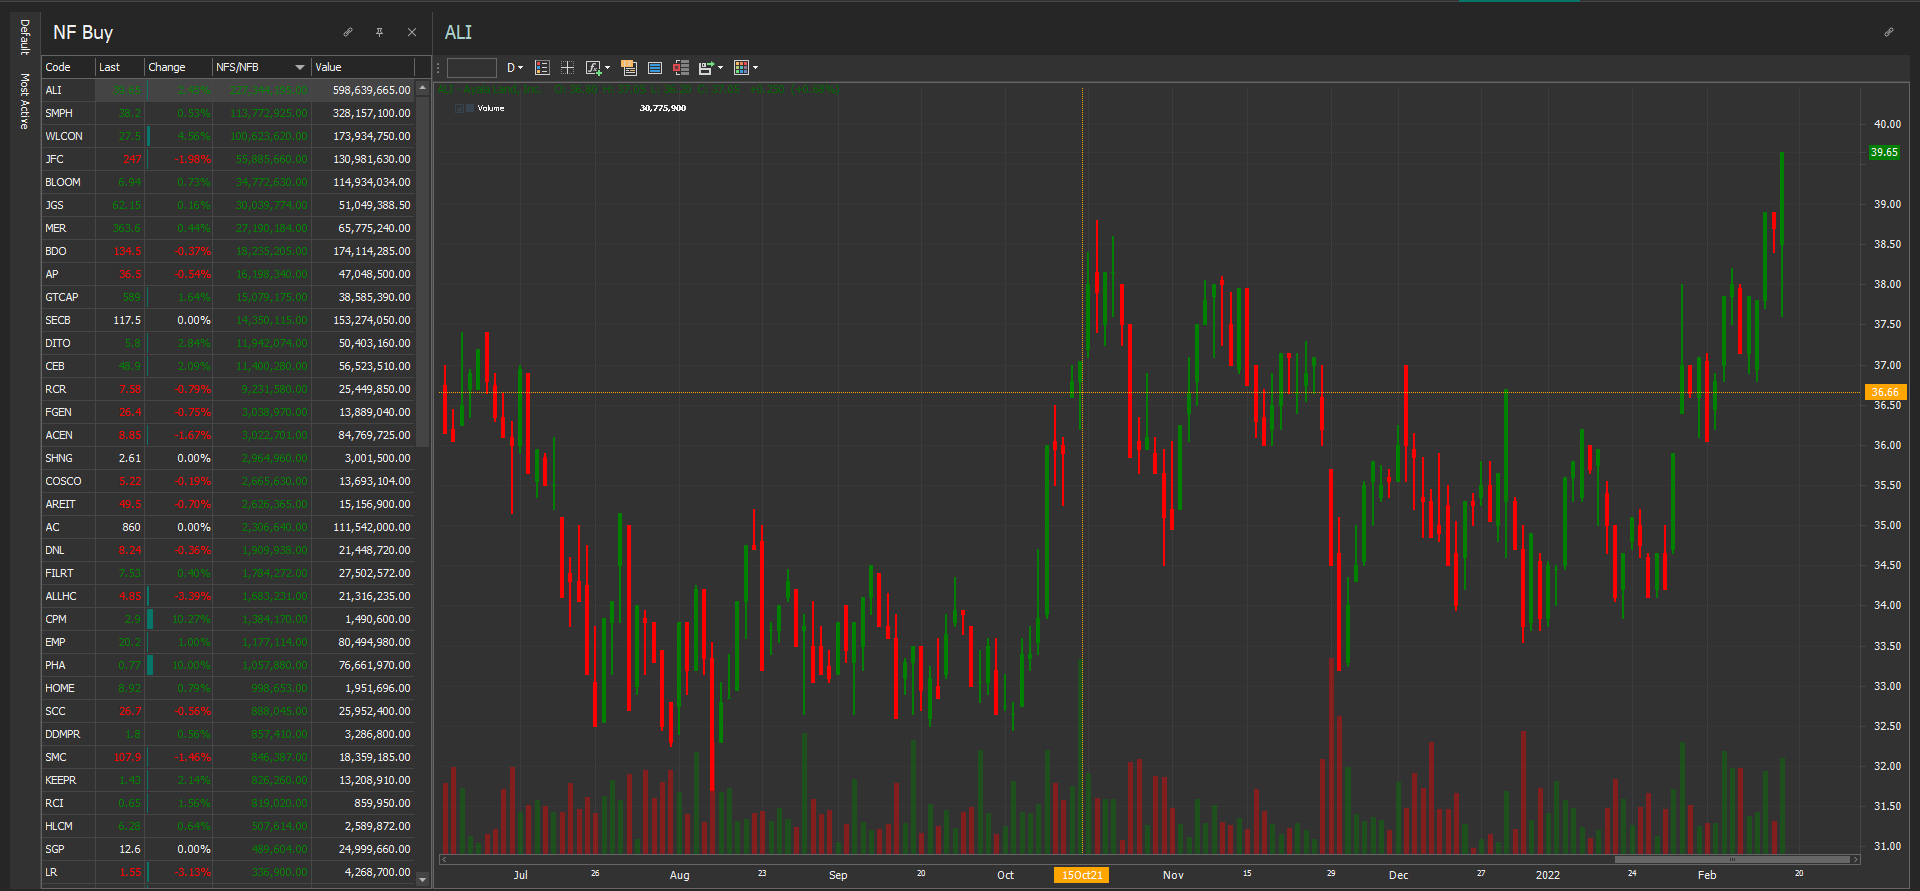Click the Volume color swatch in legend
The width and height of the screenshot is (1920, 891).
pos(470,108)
